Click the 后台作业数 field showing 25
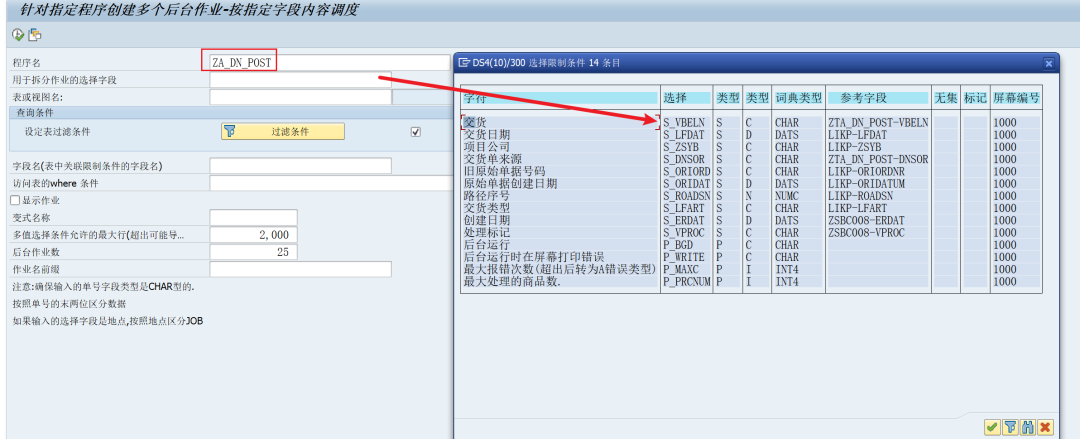This screenshot has width=1080, height=439. (x=253, y=252)
